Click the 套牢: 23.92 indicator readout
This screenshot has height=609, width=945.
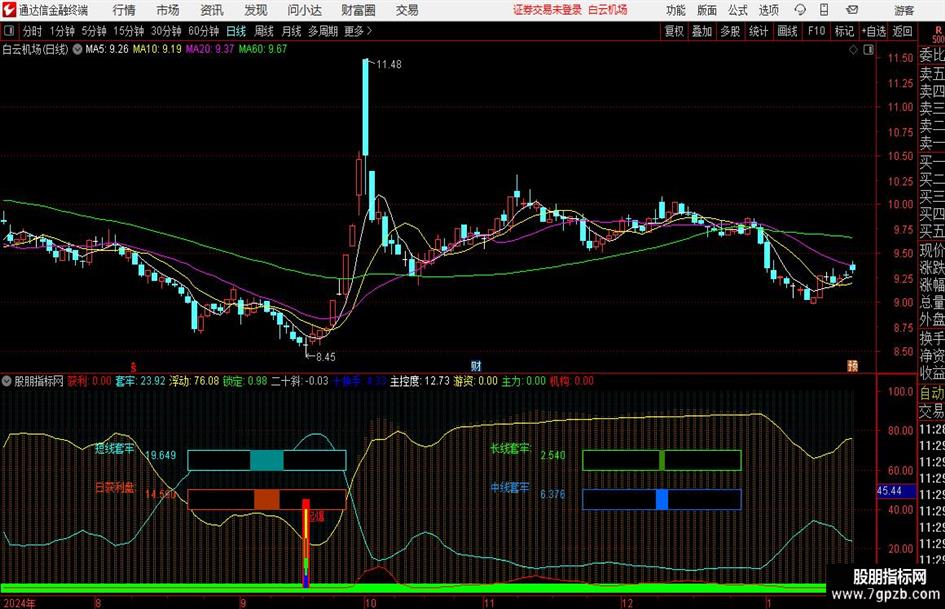point(140,381)
